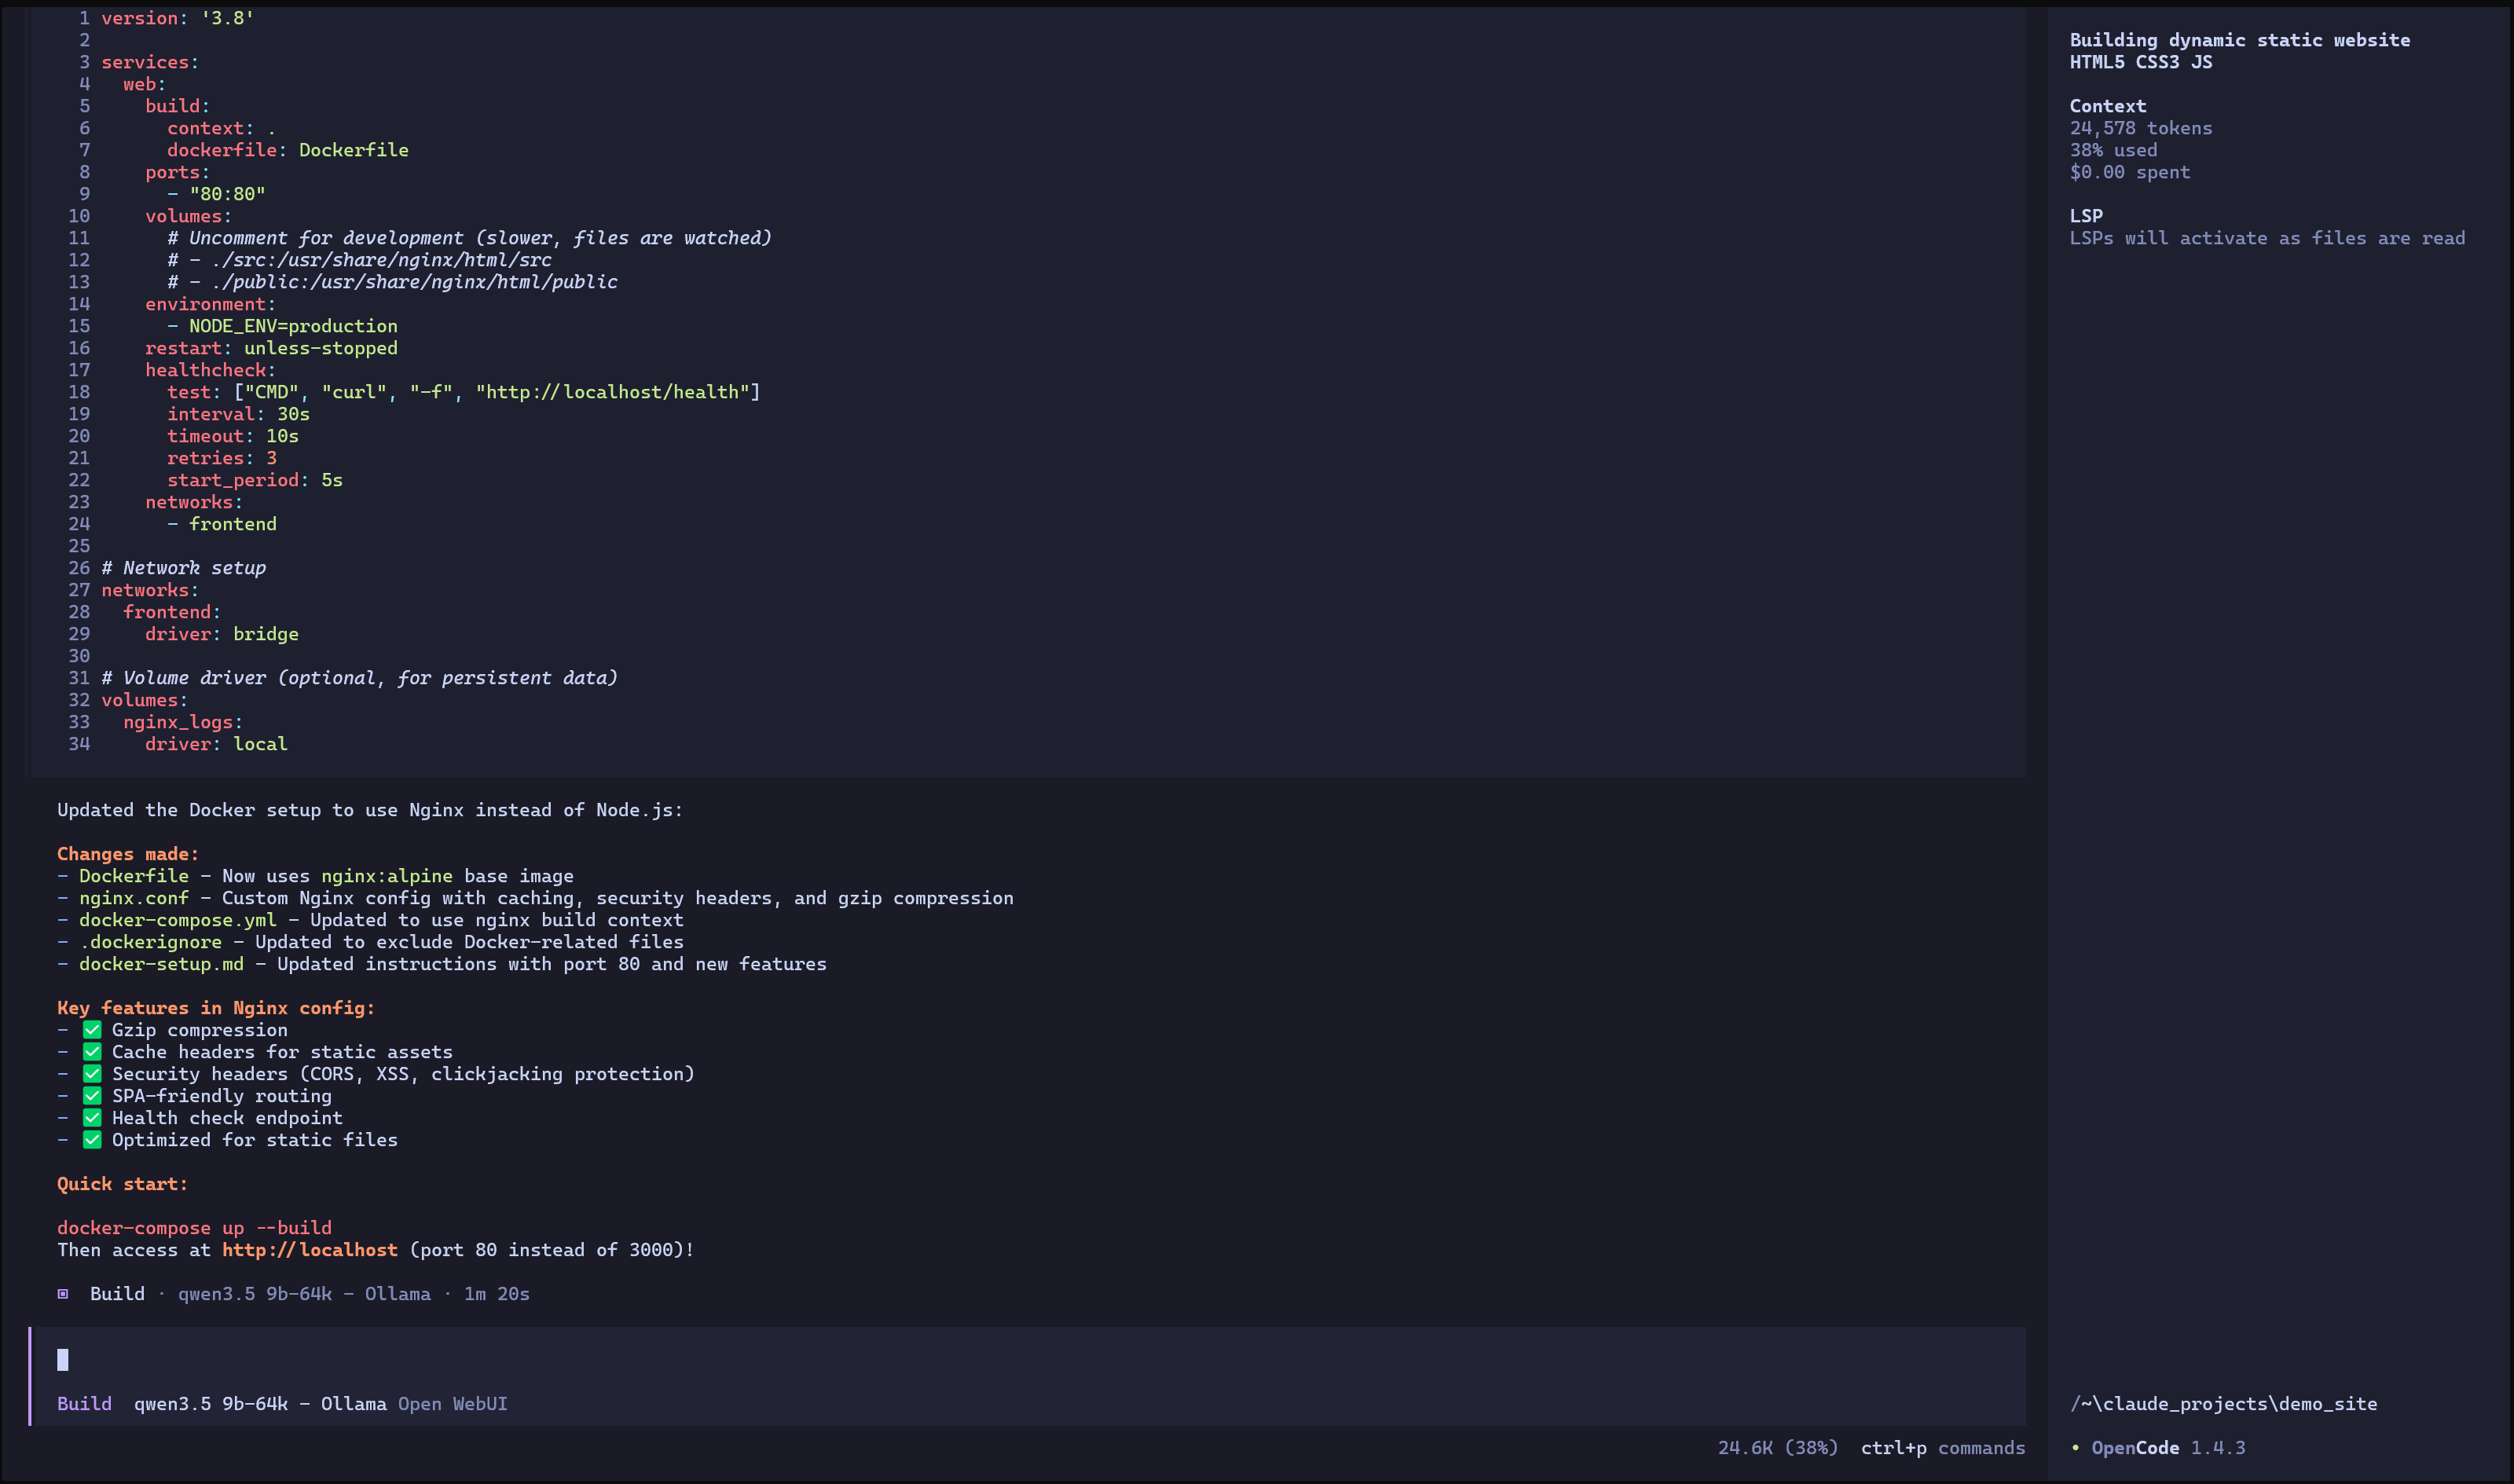Image resolution: width=2514 pixels, height=1484 pixels.
Task: Click the Build agent label under prompt
Action: 84,1404
